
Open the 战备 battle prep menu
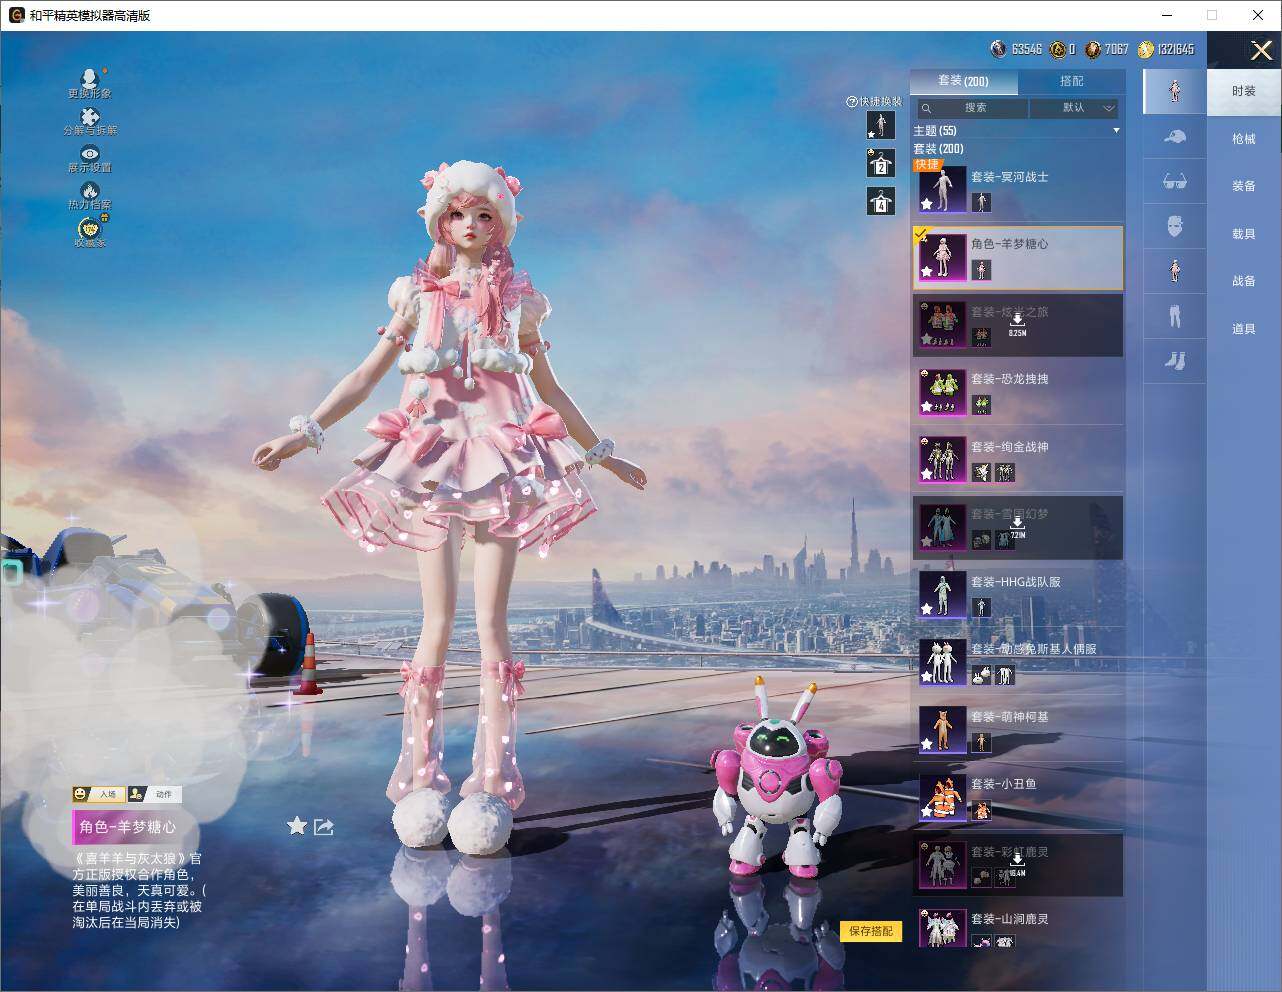[1244, 281]
